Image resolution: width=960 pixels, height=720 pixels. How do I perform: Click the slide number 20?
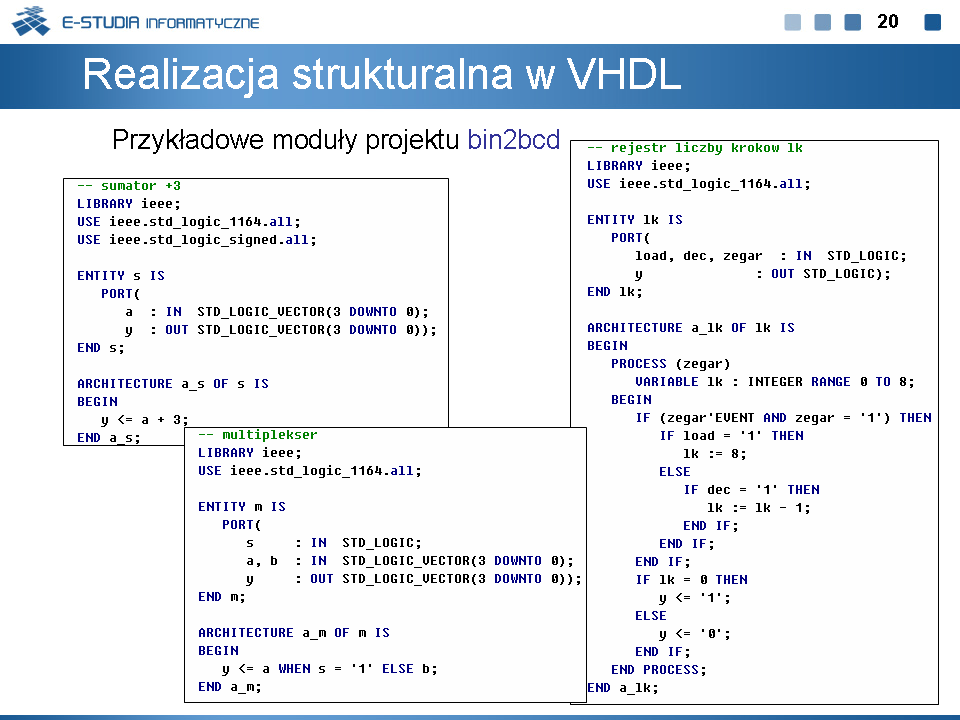coord(888,21)
